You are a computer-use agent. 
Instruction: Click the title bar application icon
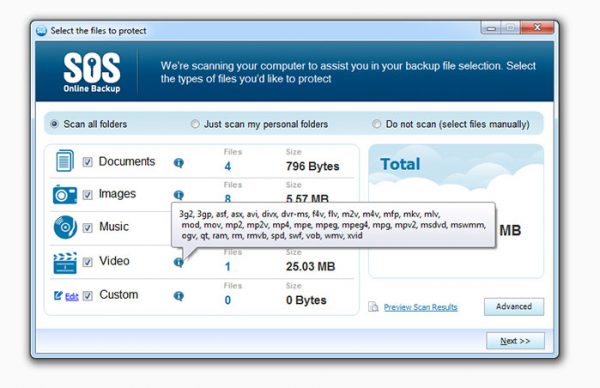pyautogui.click(x=41, y=31)
